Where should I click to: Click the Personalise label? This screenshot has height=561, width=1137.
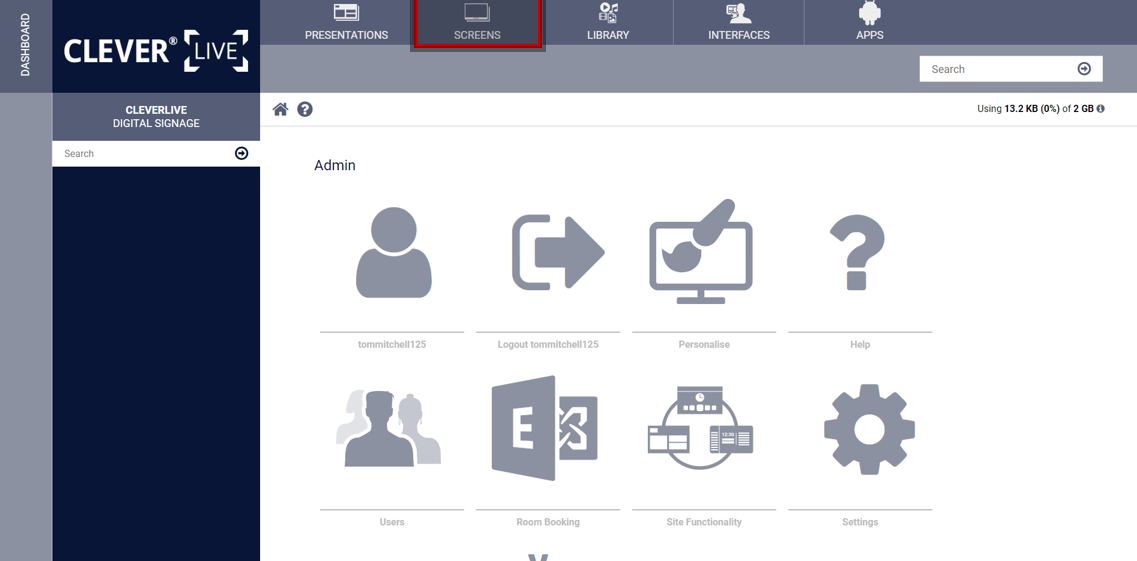pos(704,344)
